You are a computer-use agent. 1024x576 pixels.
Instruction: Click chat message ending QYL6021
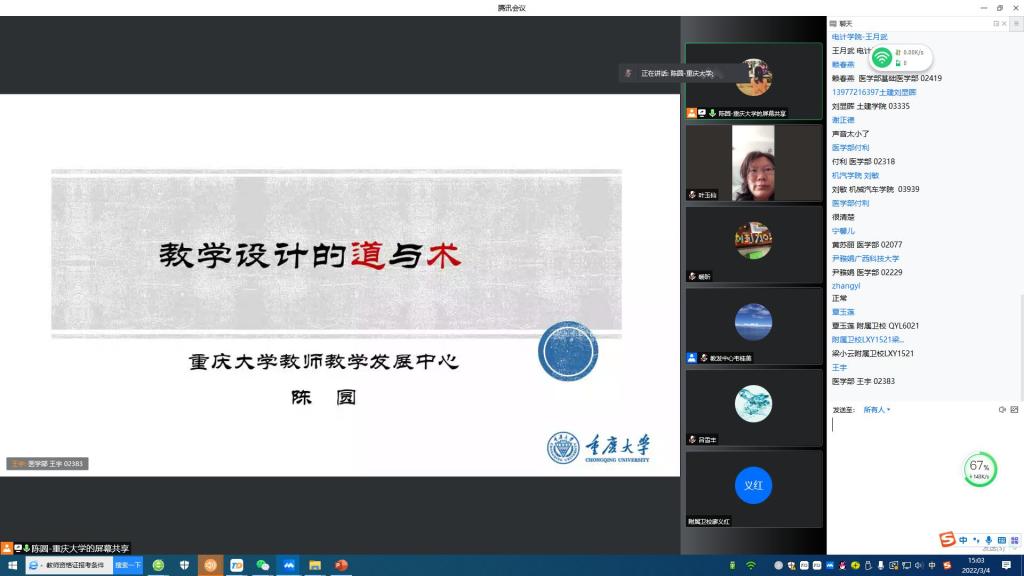point(875,326)
